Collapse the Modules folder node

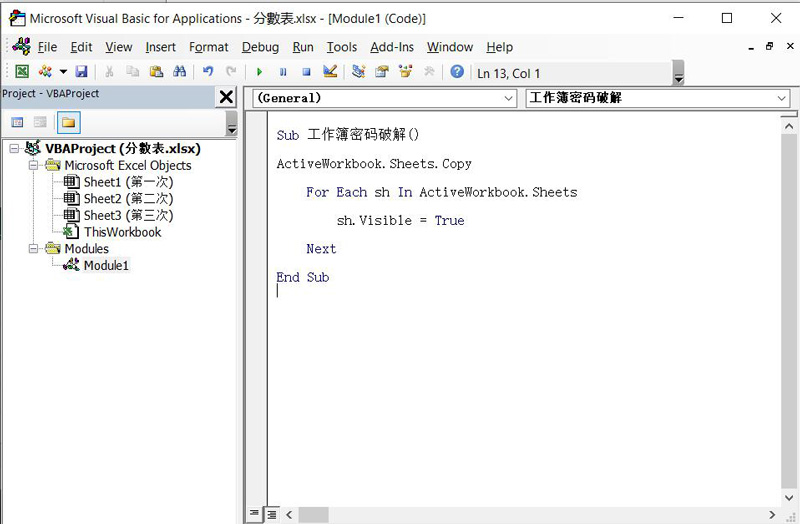pos(35,248)
